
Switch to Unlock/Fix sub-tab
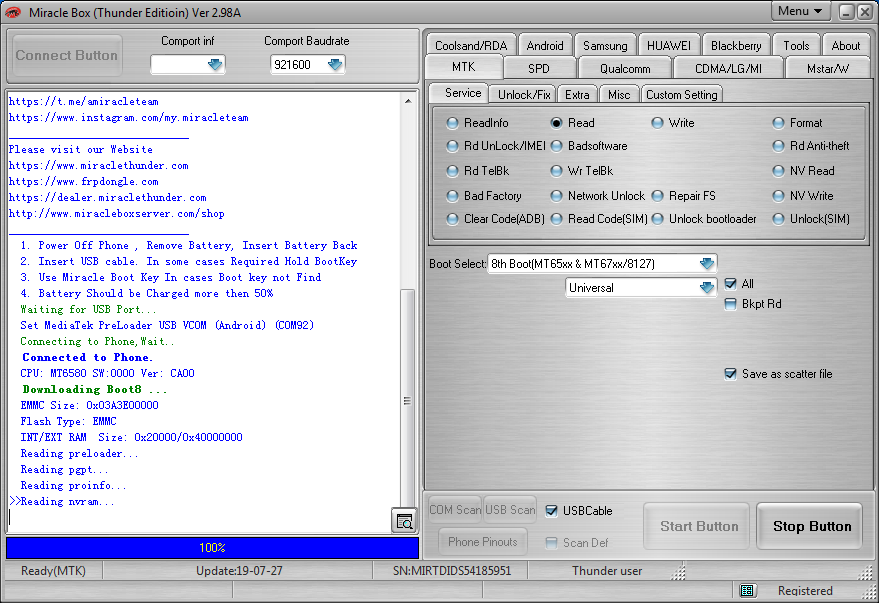point(524,95)
